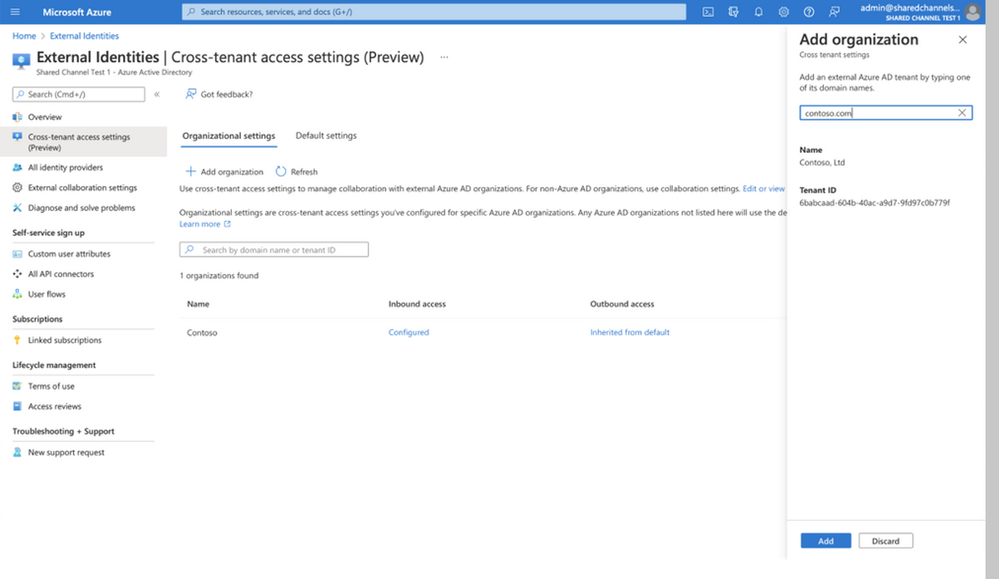999x579 pixels.
Task: Click the Overview icon in sidebar
Action: click(x=17, y=117)
